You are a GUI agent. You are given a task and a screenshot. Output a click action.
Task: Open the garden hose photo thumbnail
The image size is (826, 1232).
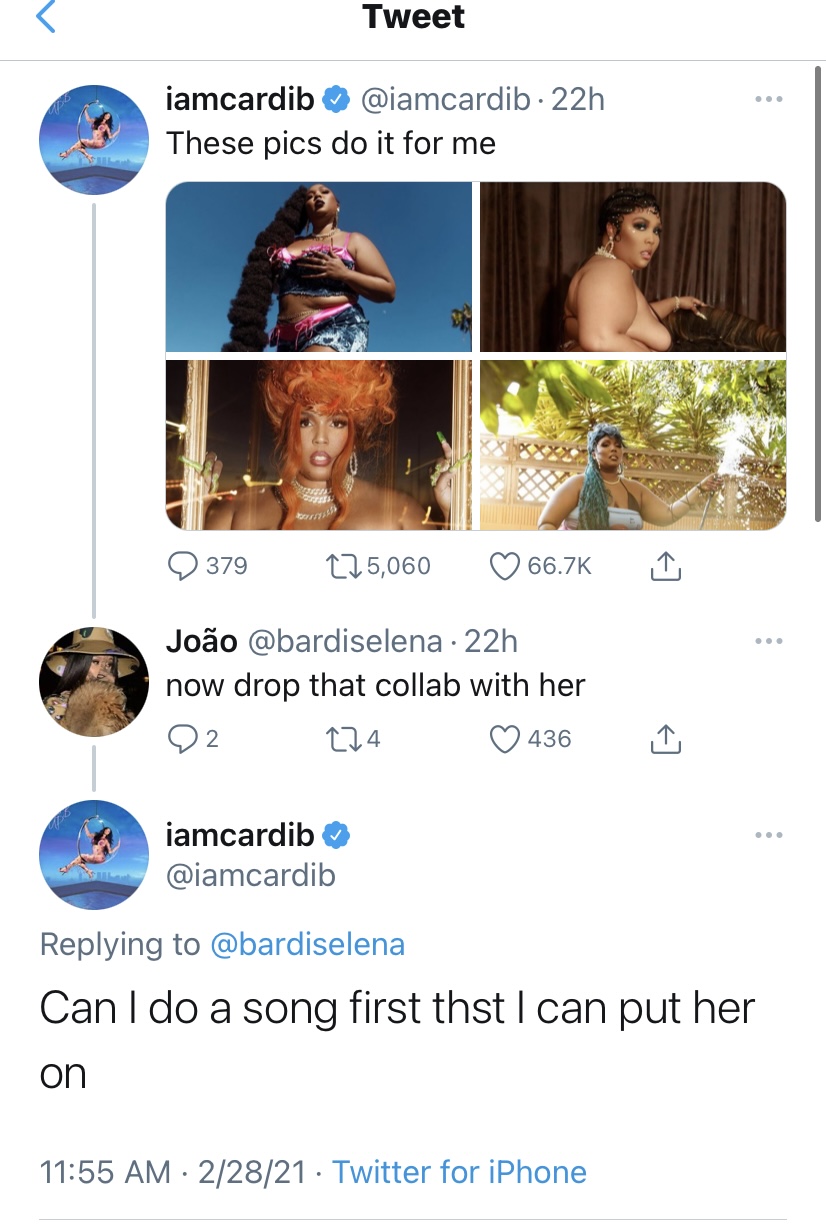pyautogui.click(x=633, y=445)
